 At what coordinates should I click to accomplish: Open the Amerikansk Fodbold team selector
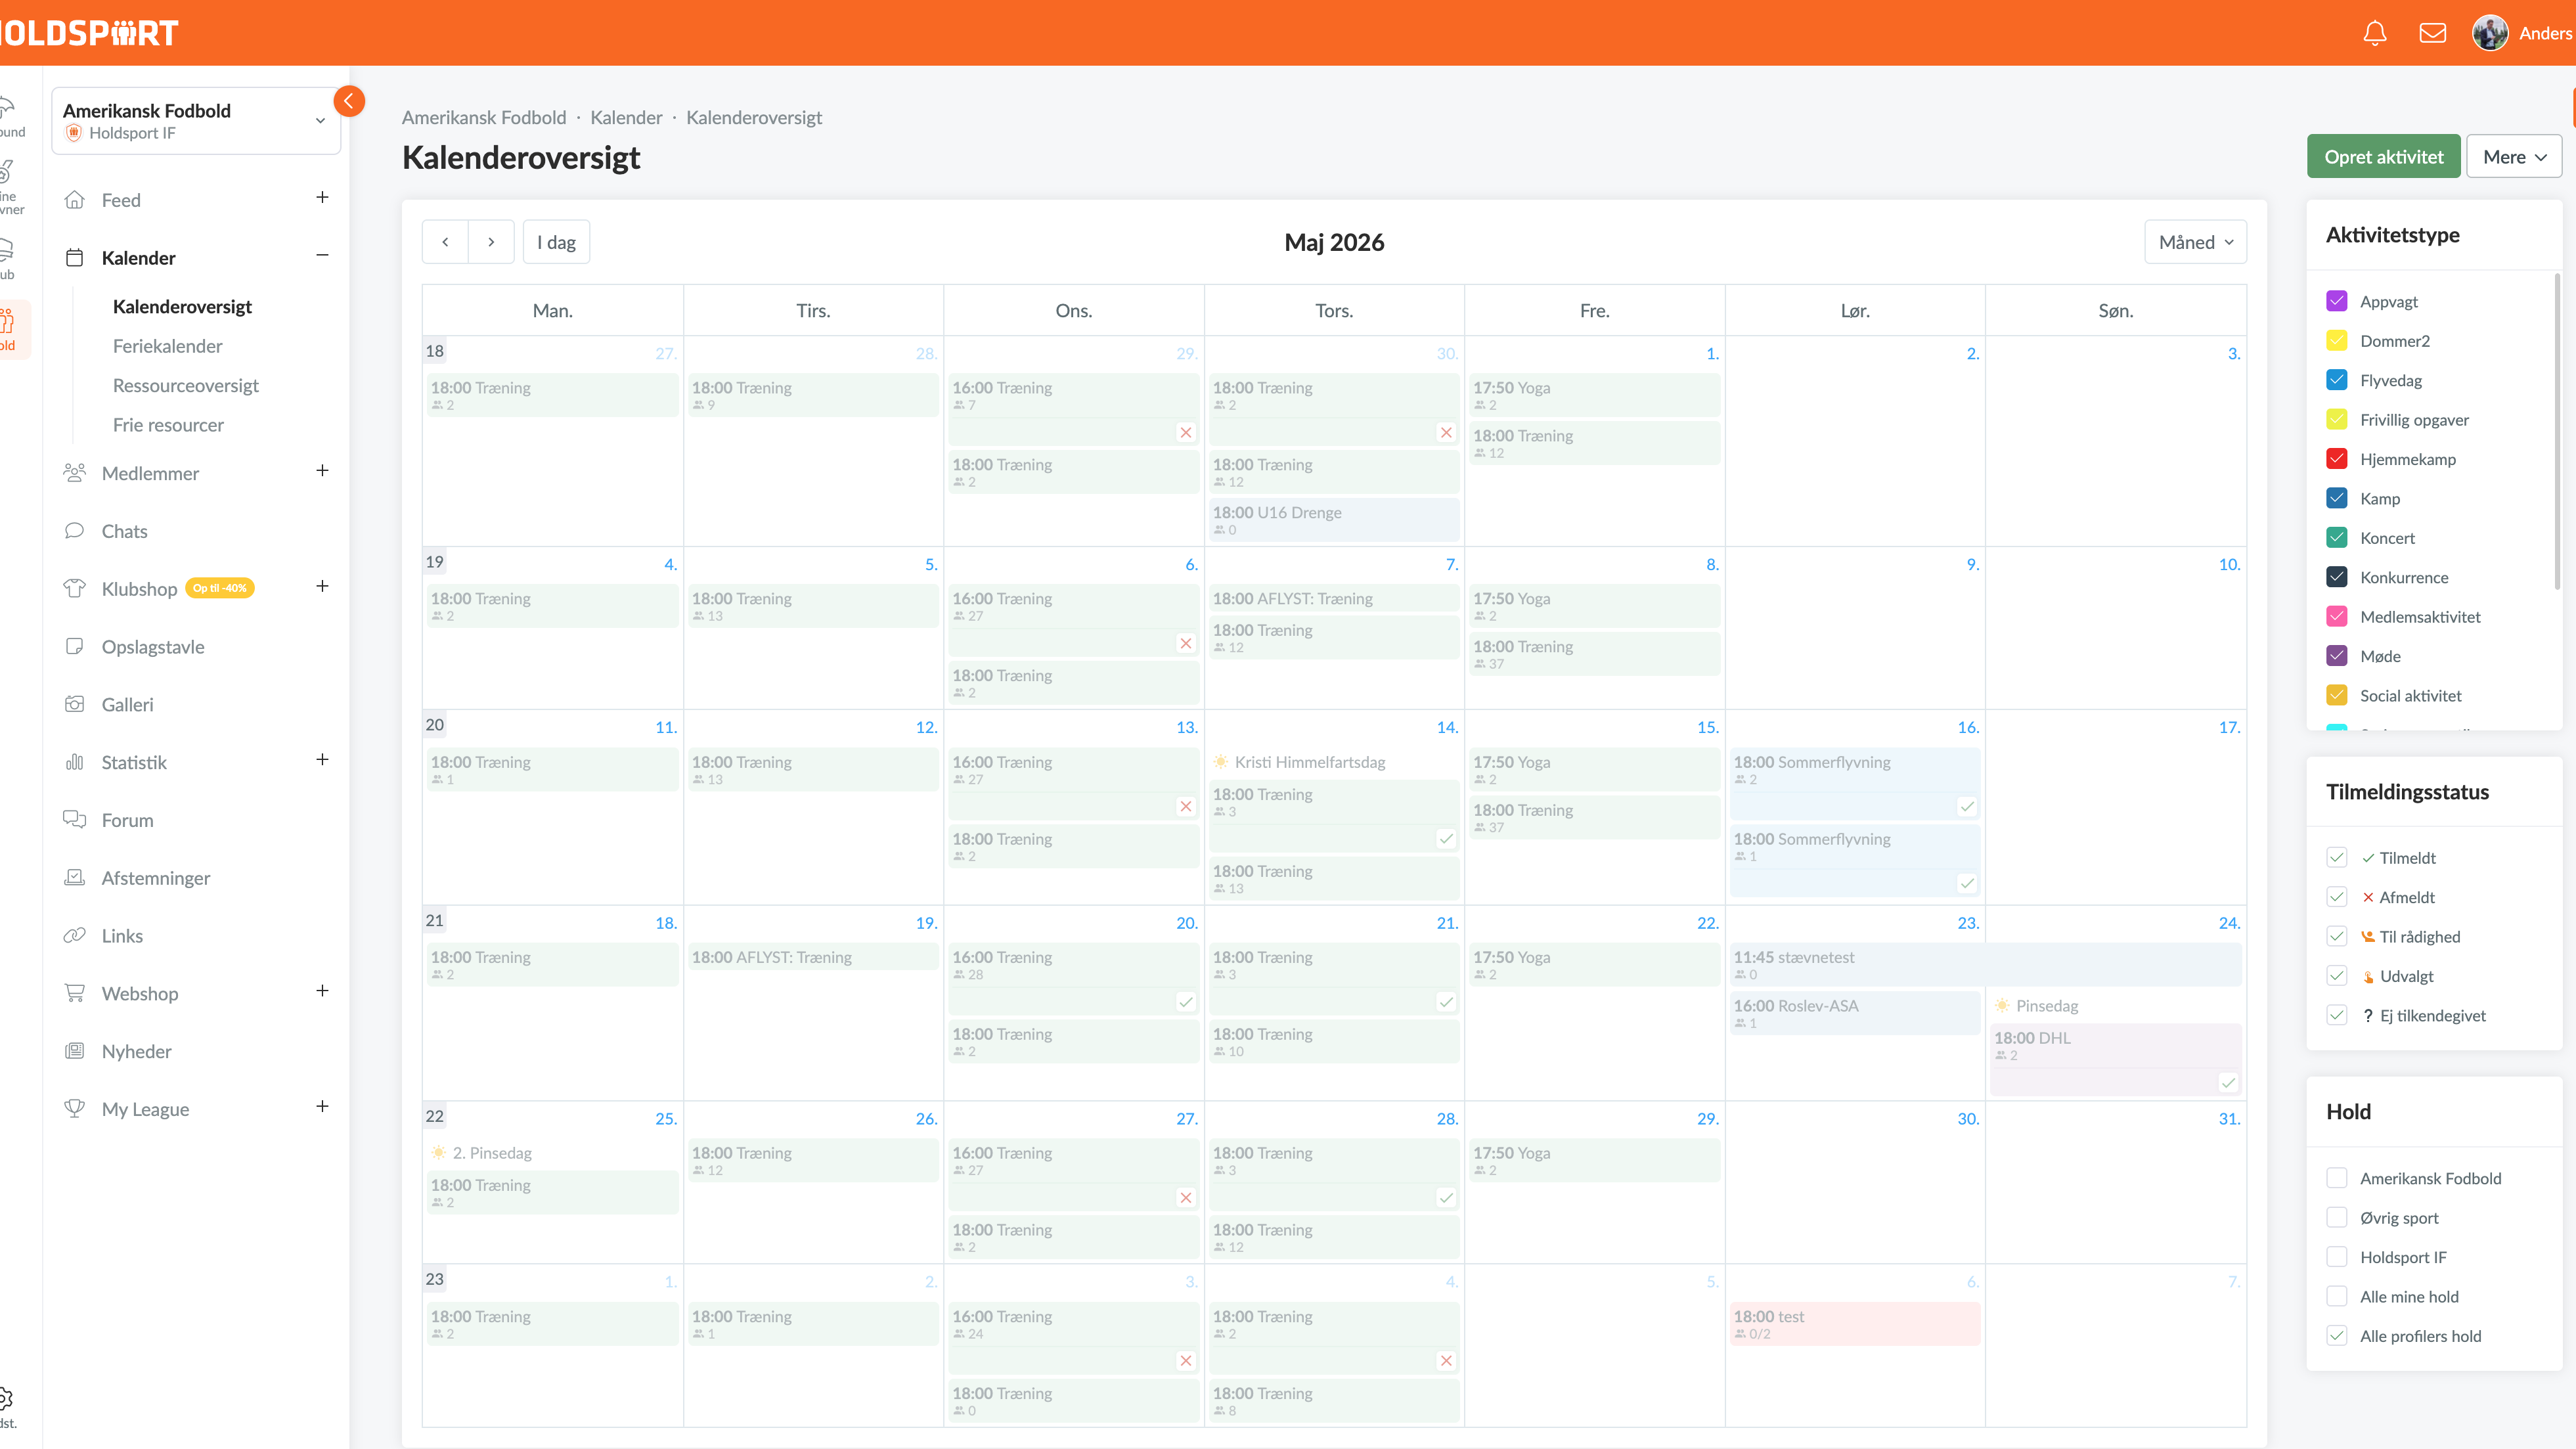pyautogui.click(x=196, y=121)
